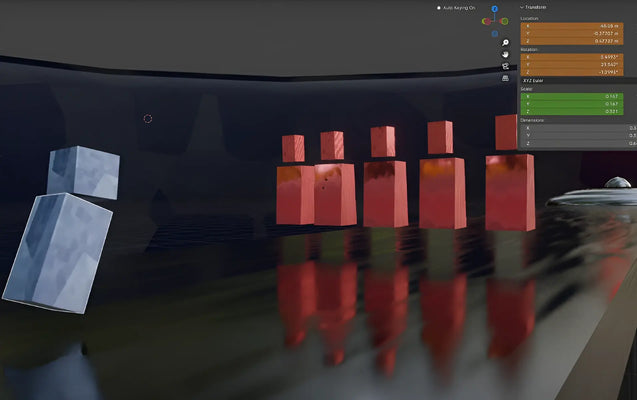Screen dimensions: 637x400
Task: Select the blue block figure's head cube
Action: (x=82, y=171)
